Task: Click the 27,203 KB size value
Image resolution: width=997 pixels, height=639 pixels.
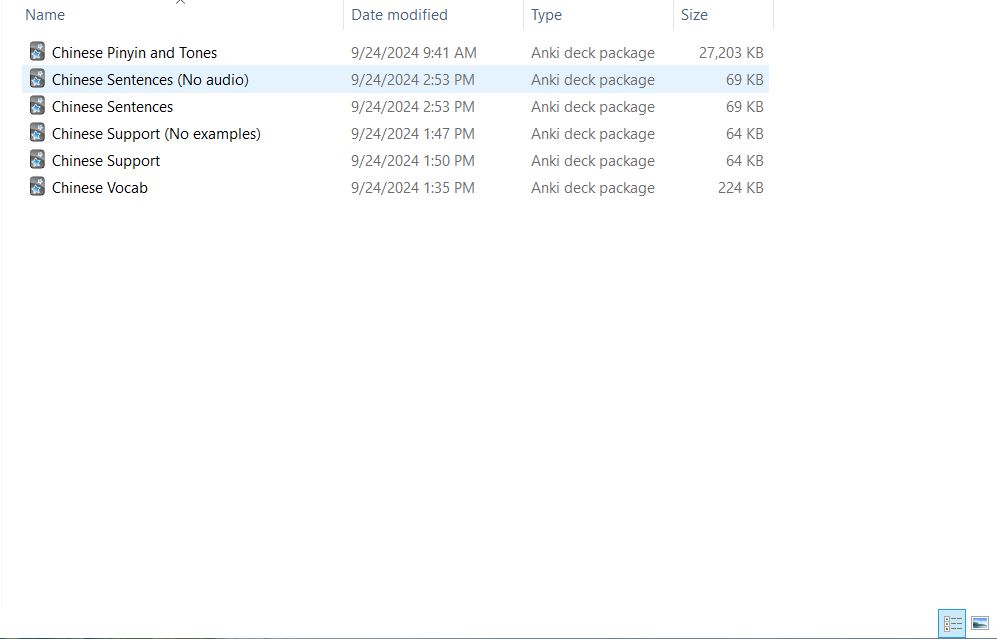Action: (731, 53)
